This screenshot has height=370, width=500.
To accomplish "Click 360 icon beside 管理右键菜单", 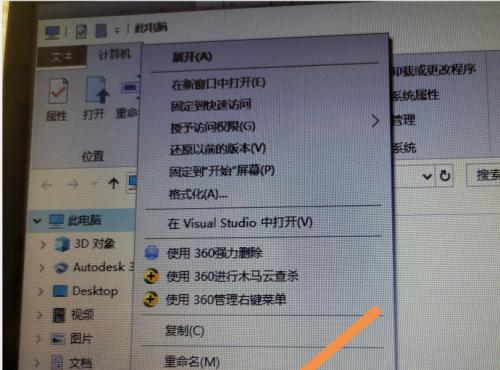I will (150, 299).
